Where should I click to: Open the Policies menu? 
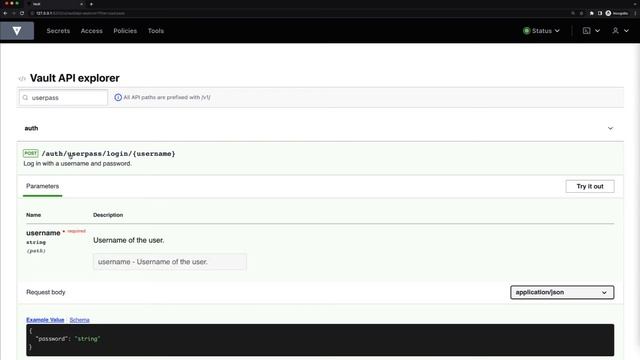125,31
